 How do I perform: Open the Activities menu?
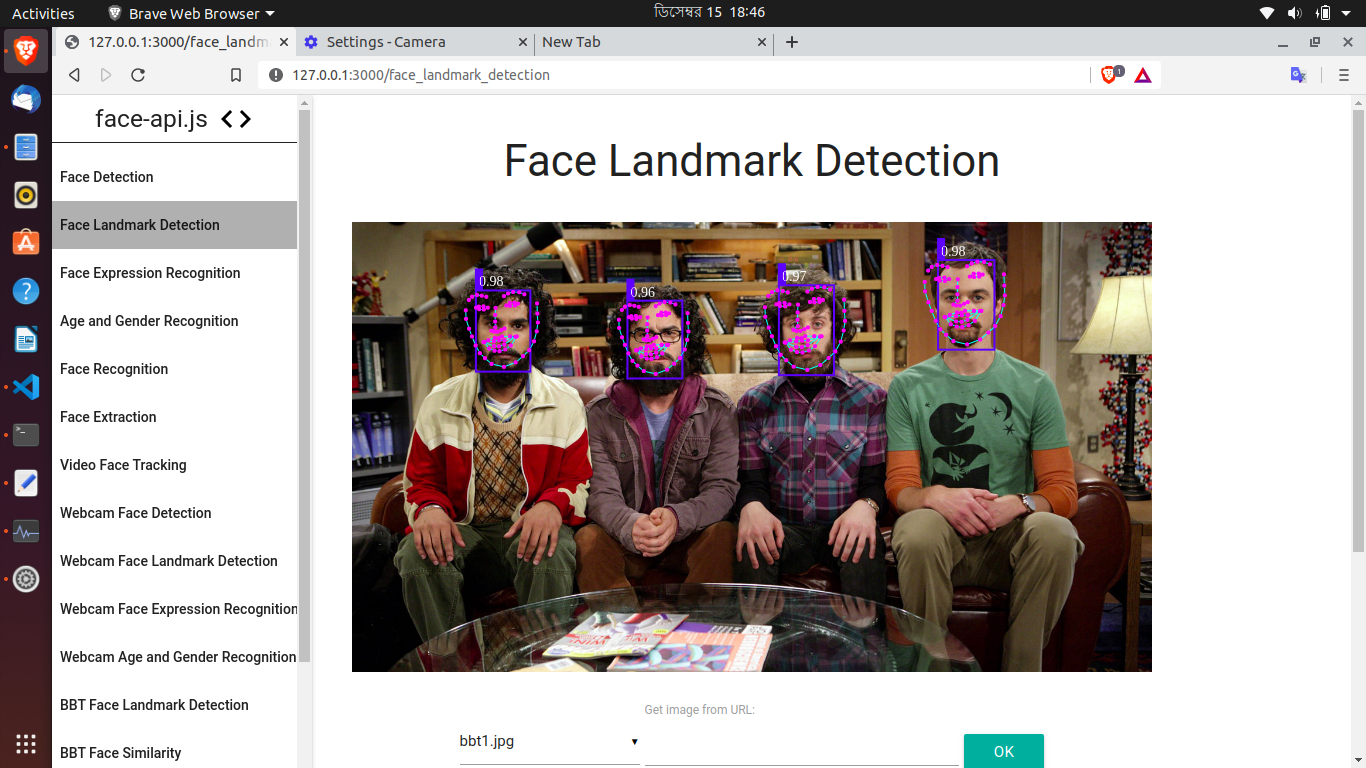(44, 13)
